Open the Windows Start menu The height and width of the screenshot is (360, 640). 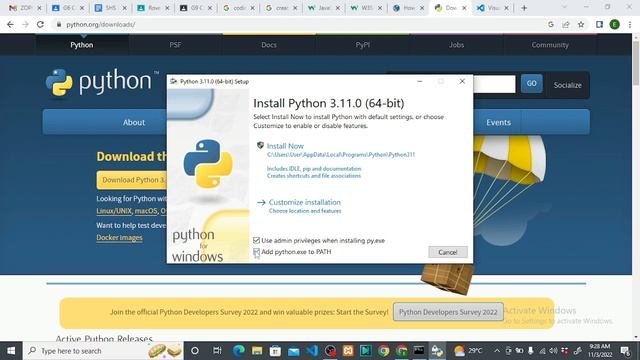pos(11,351)
